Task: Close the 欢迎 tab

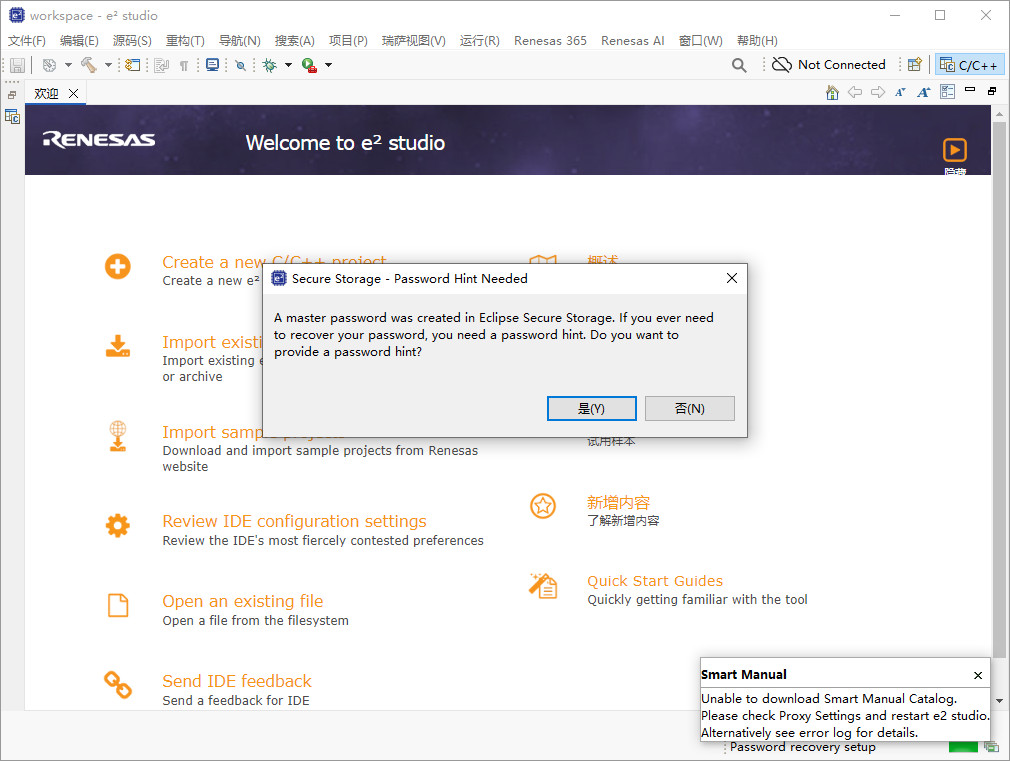Action: pyautogui.click(x=73, y=93)
